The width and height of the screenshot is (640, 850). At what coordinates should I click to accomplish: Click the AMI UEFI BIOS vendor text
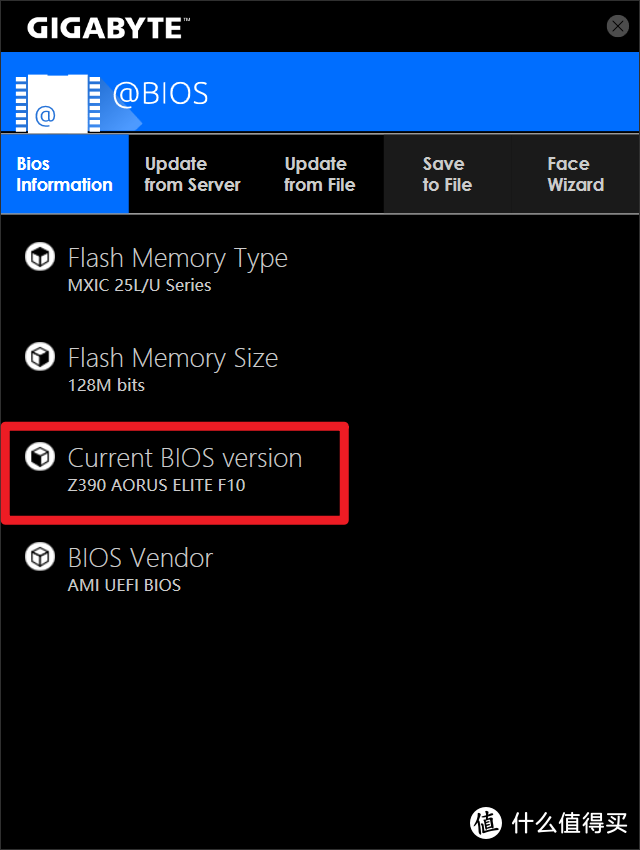click(x=124, y=585)
